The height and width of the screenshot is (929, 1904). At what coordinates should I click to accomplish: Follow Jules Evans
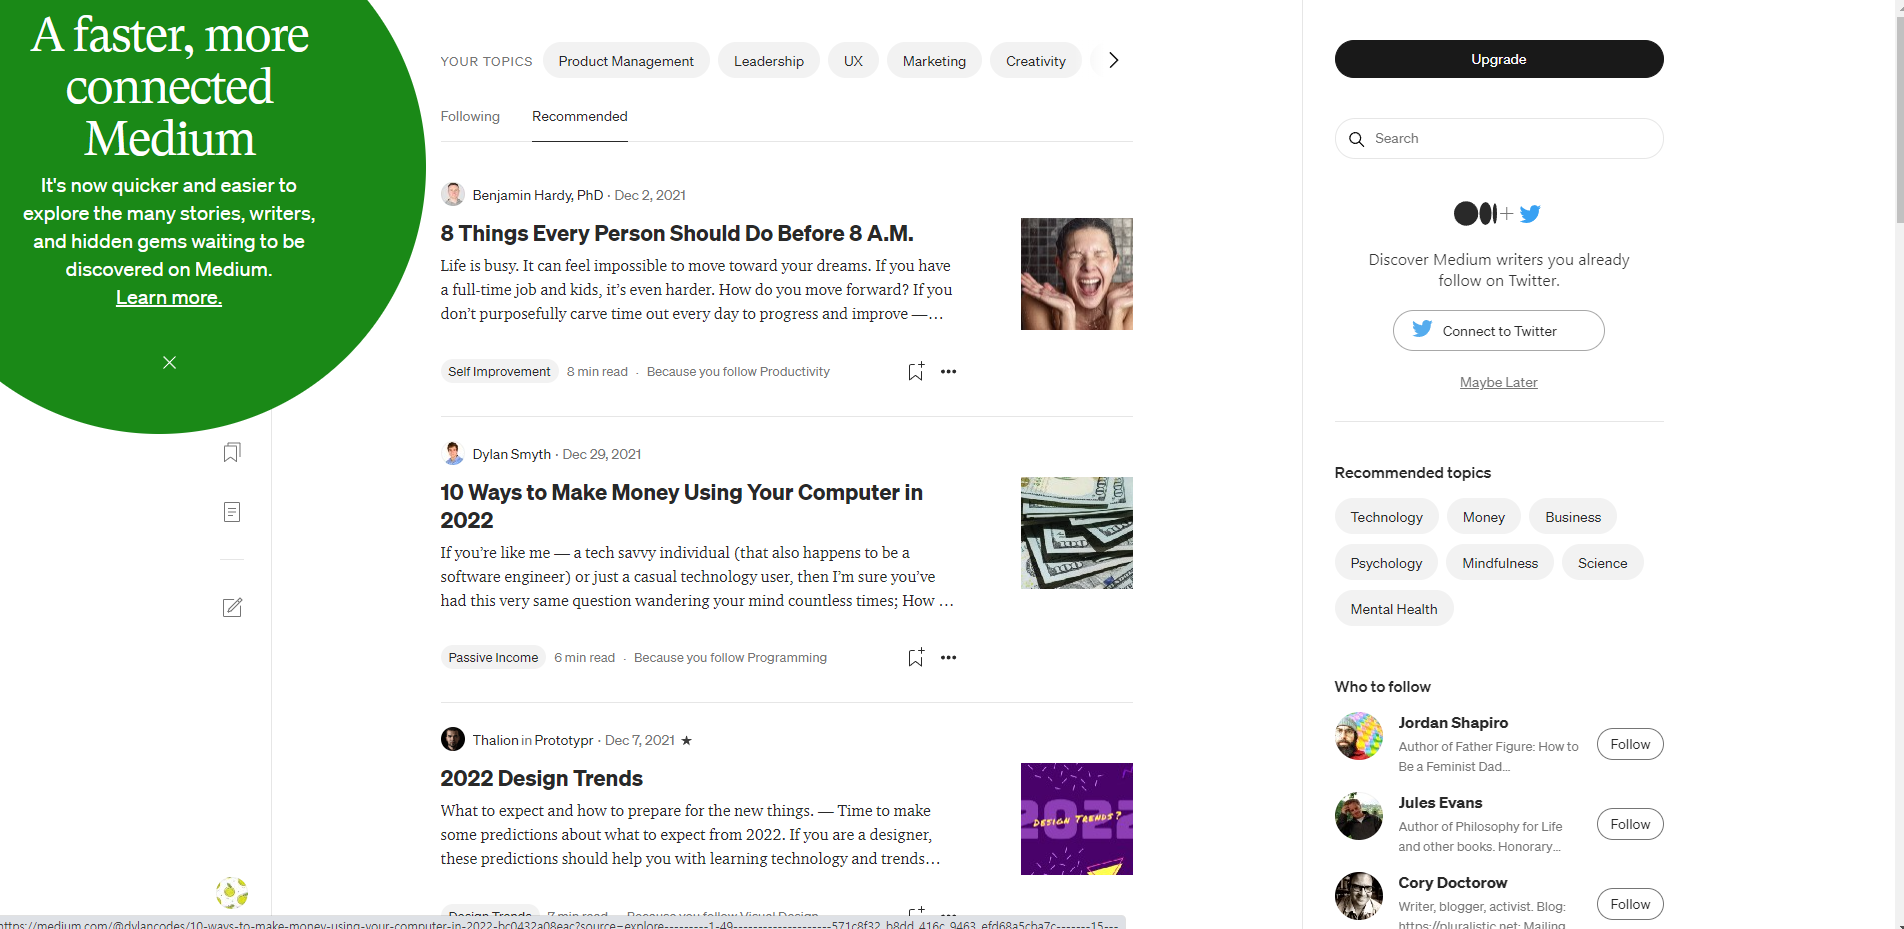click(1630, 824)
